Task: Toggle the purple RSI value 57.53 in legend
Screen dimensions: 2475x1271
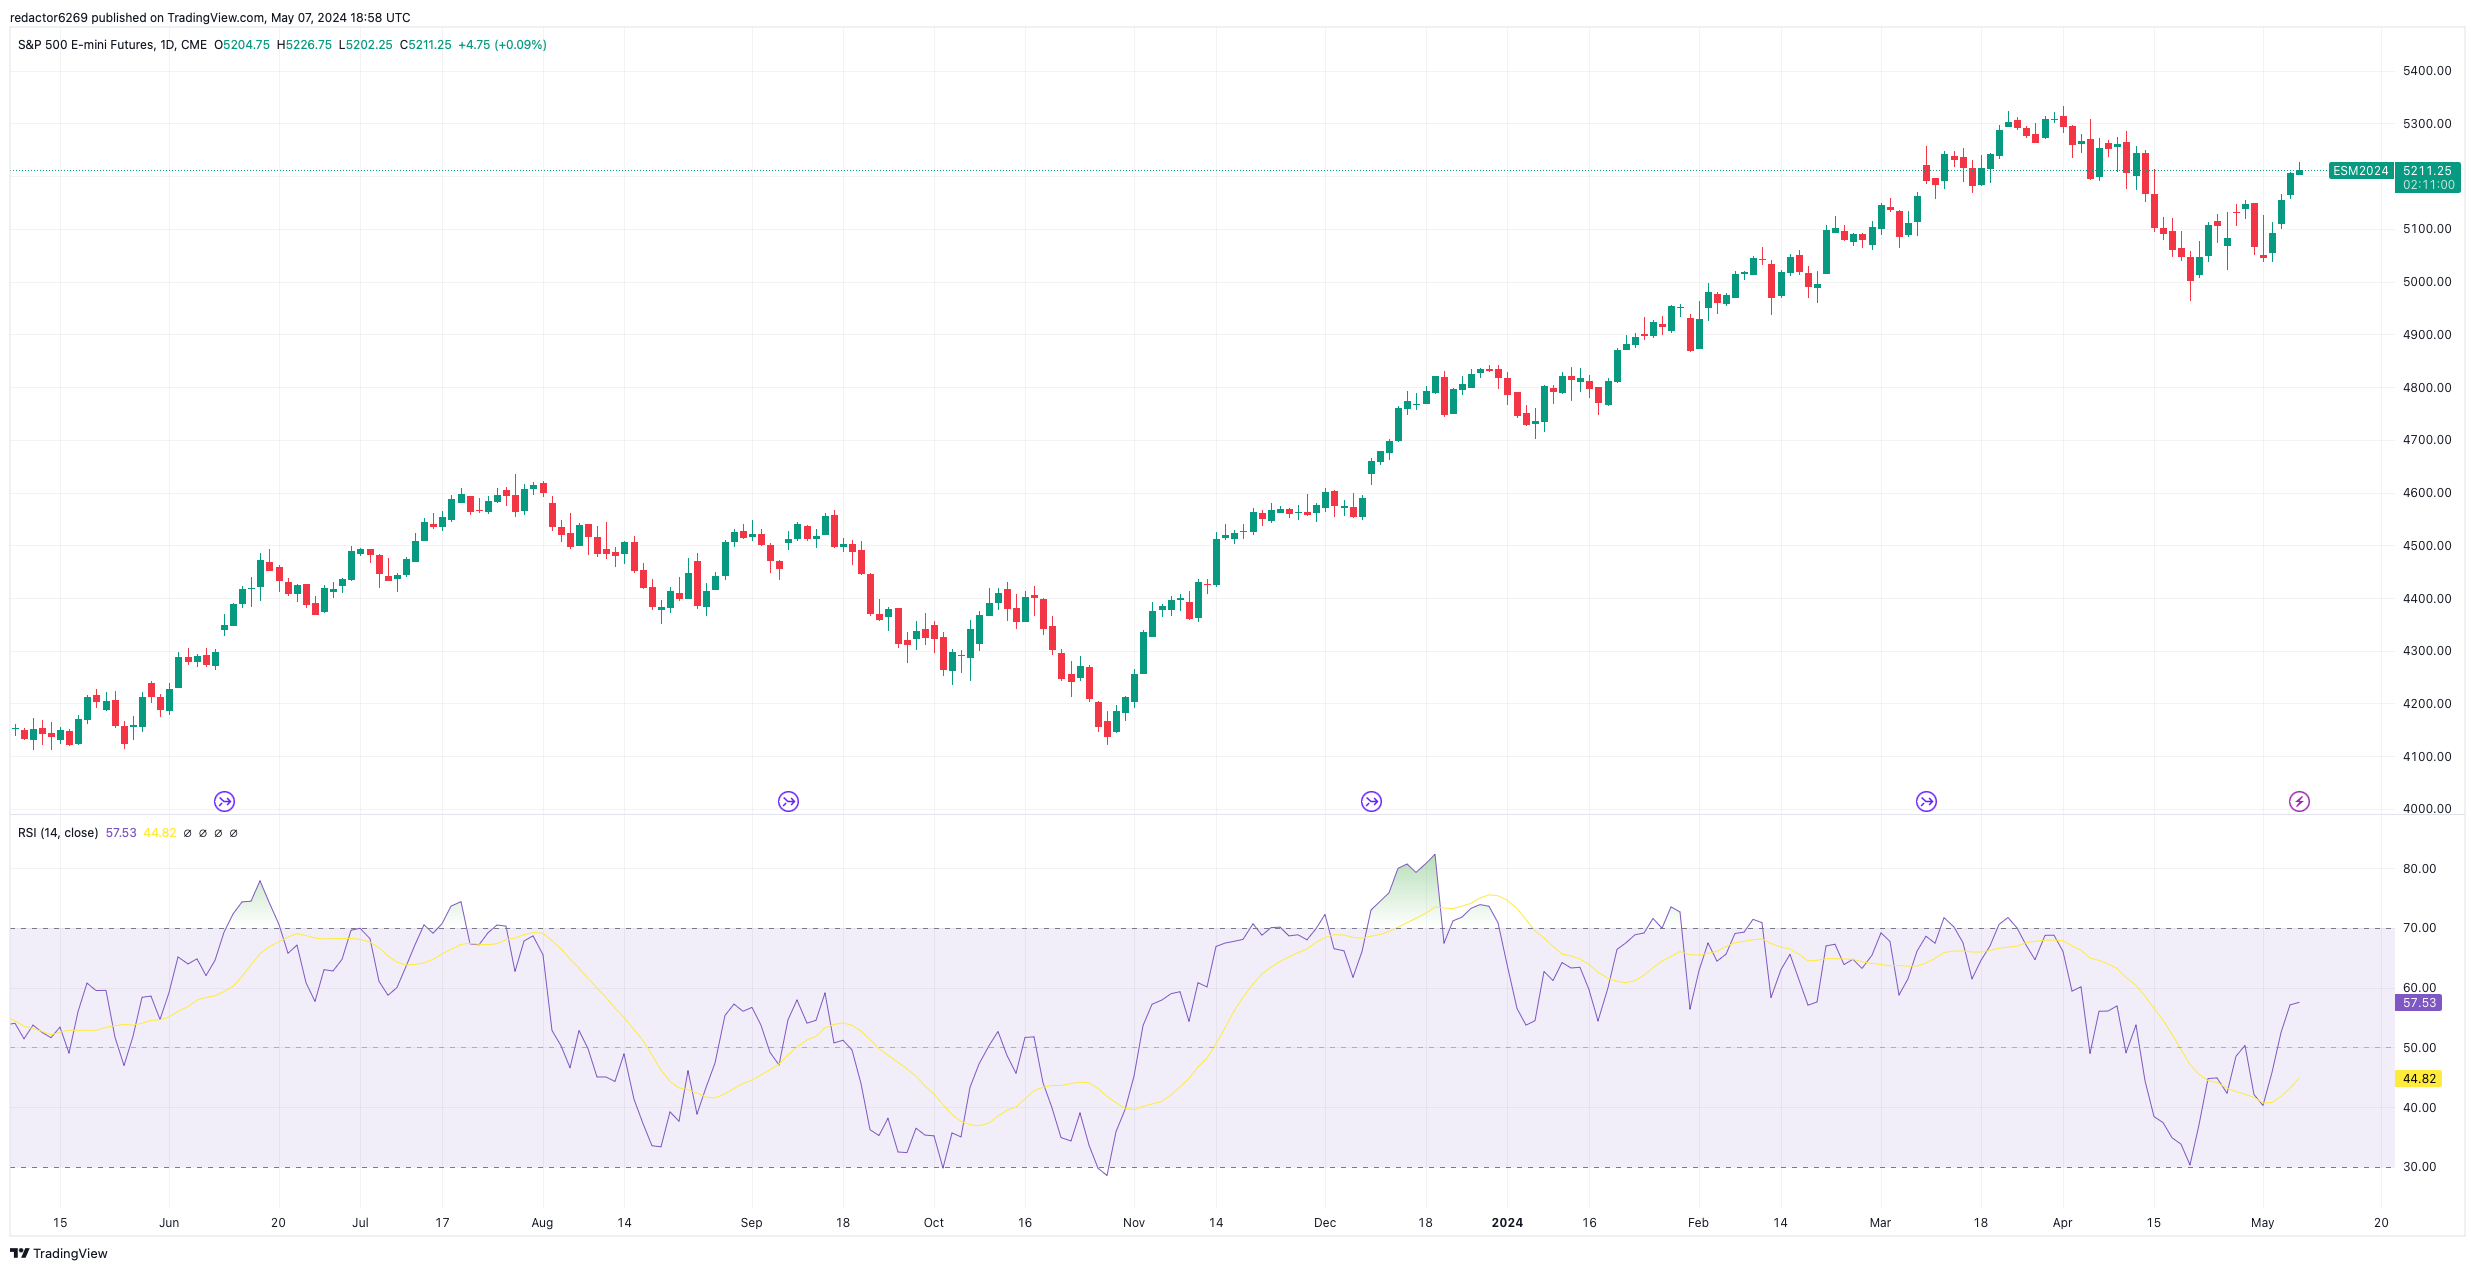Action: pyautogui.click(x=119, y=832)
